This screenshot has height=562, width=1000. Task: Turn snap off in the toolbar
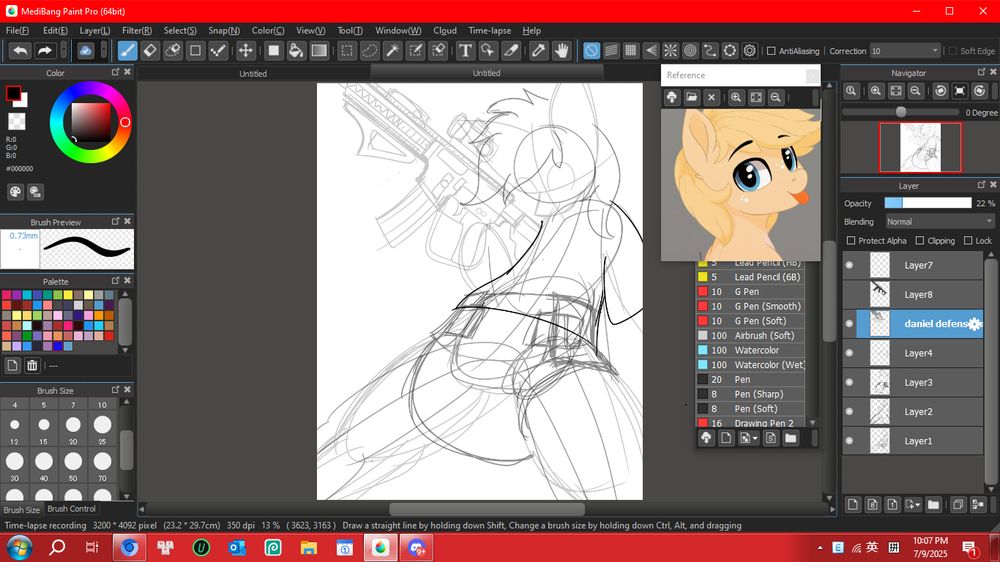point(591,51)
